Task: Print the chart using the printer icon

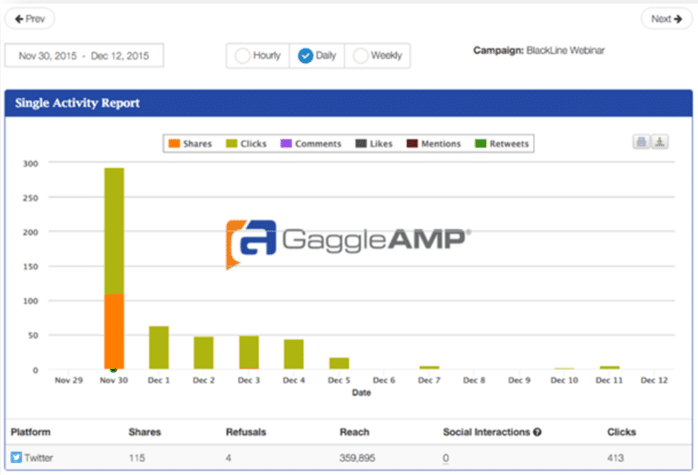Action: pos(641,142)
